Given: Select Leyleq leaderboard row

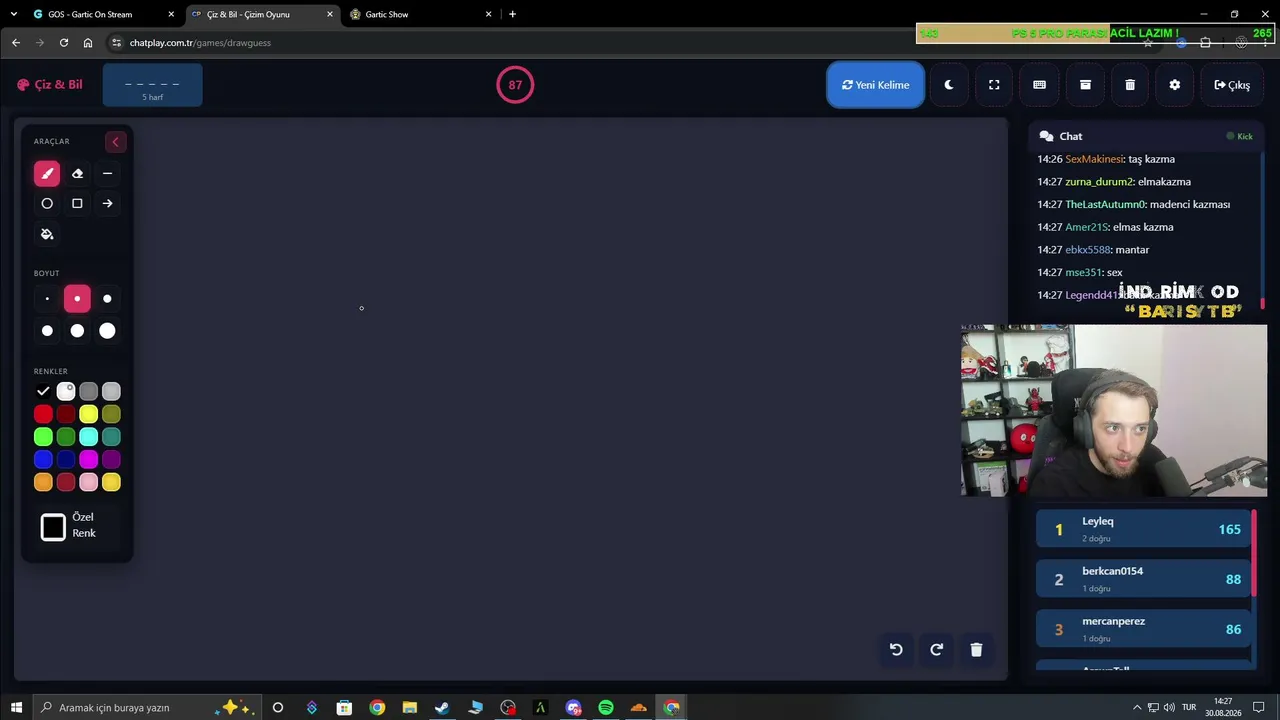Looking at the screenshot, I should tap(1144, 529).
